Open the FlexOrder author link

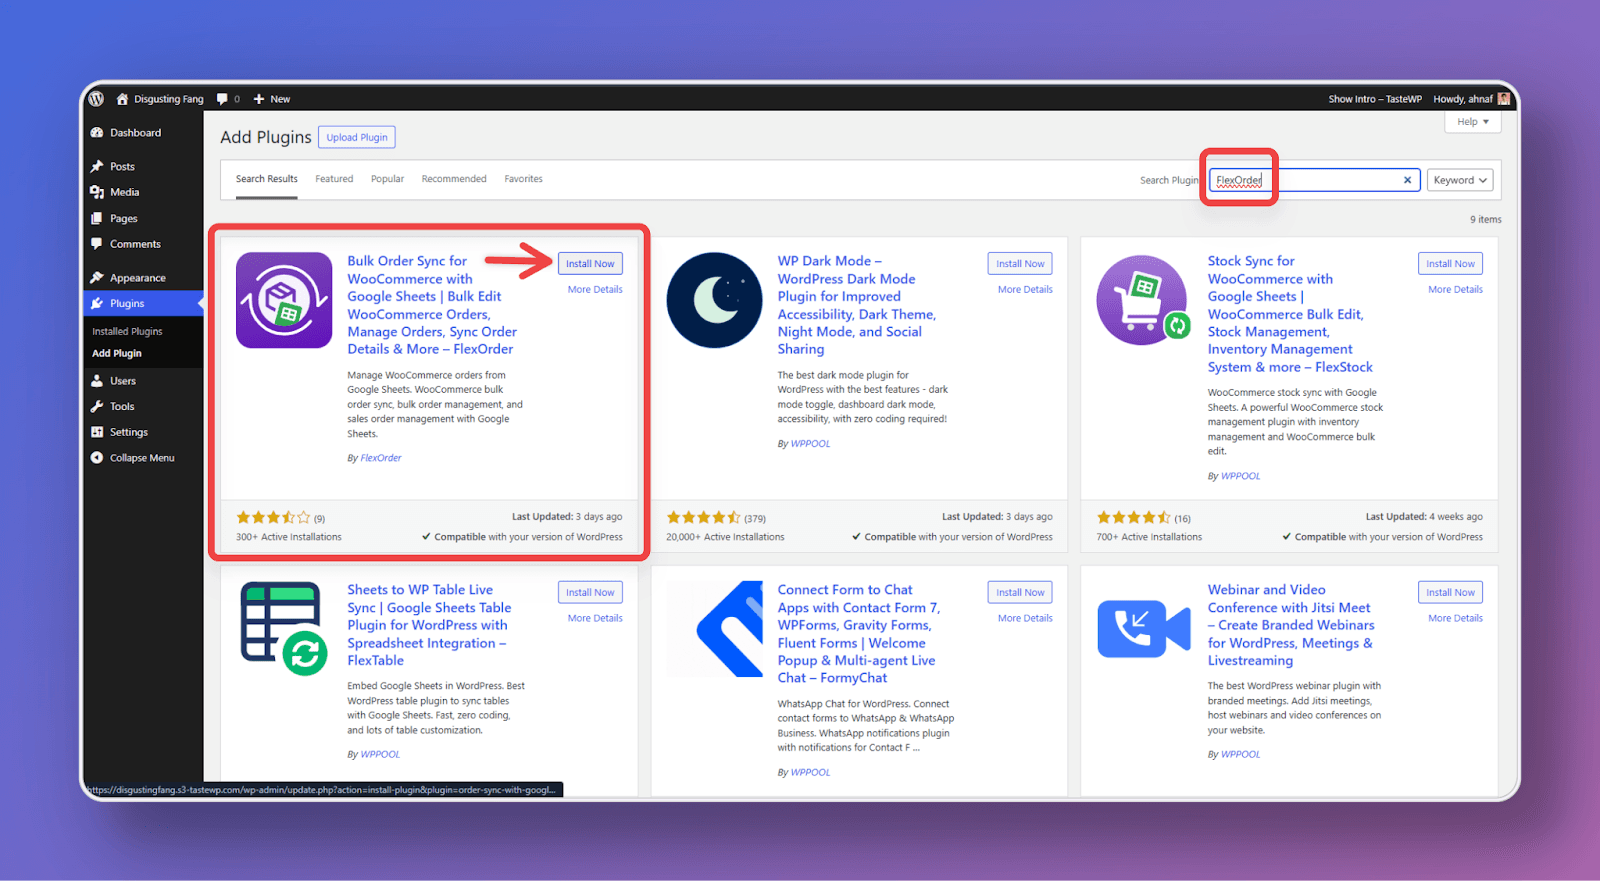(x=381, y=458)
